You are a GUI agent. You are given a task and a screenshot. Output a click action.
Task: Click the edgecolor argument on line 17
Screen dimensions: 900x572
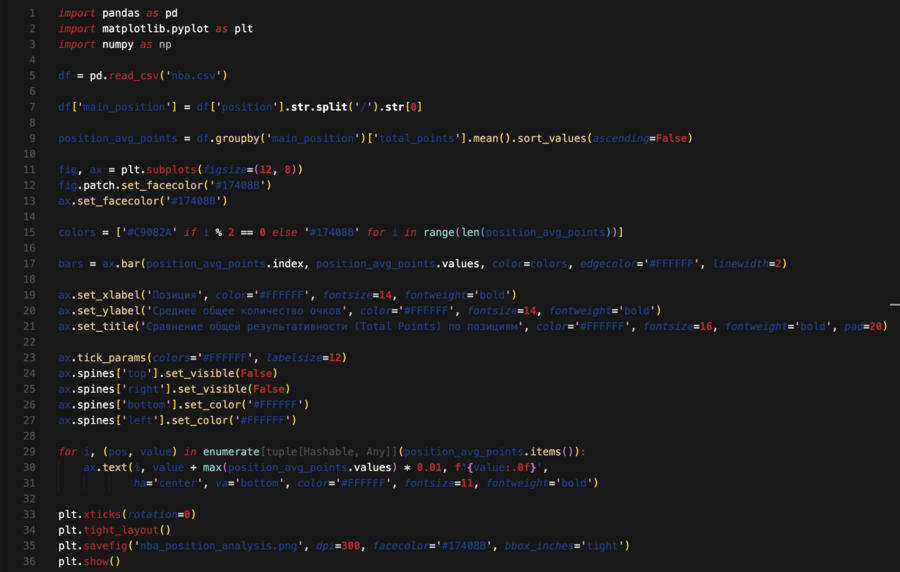click(x=608, y=263)
